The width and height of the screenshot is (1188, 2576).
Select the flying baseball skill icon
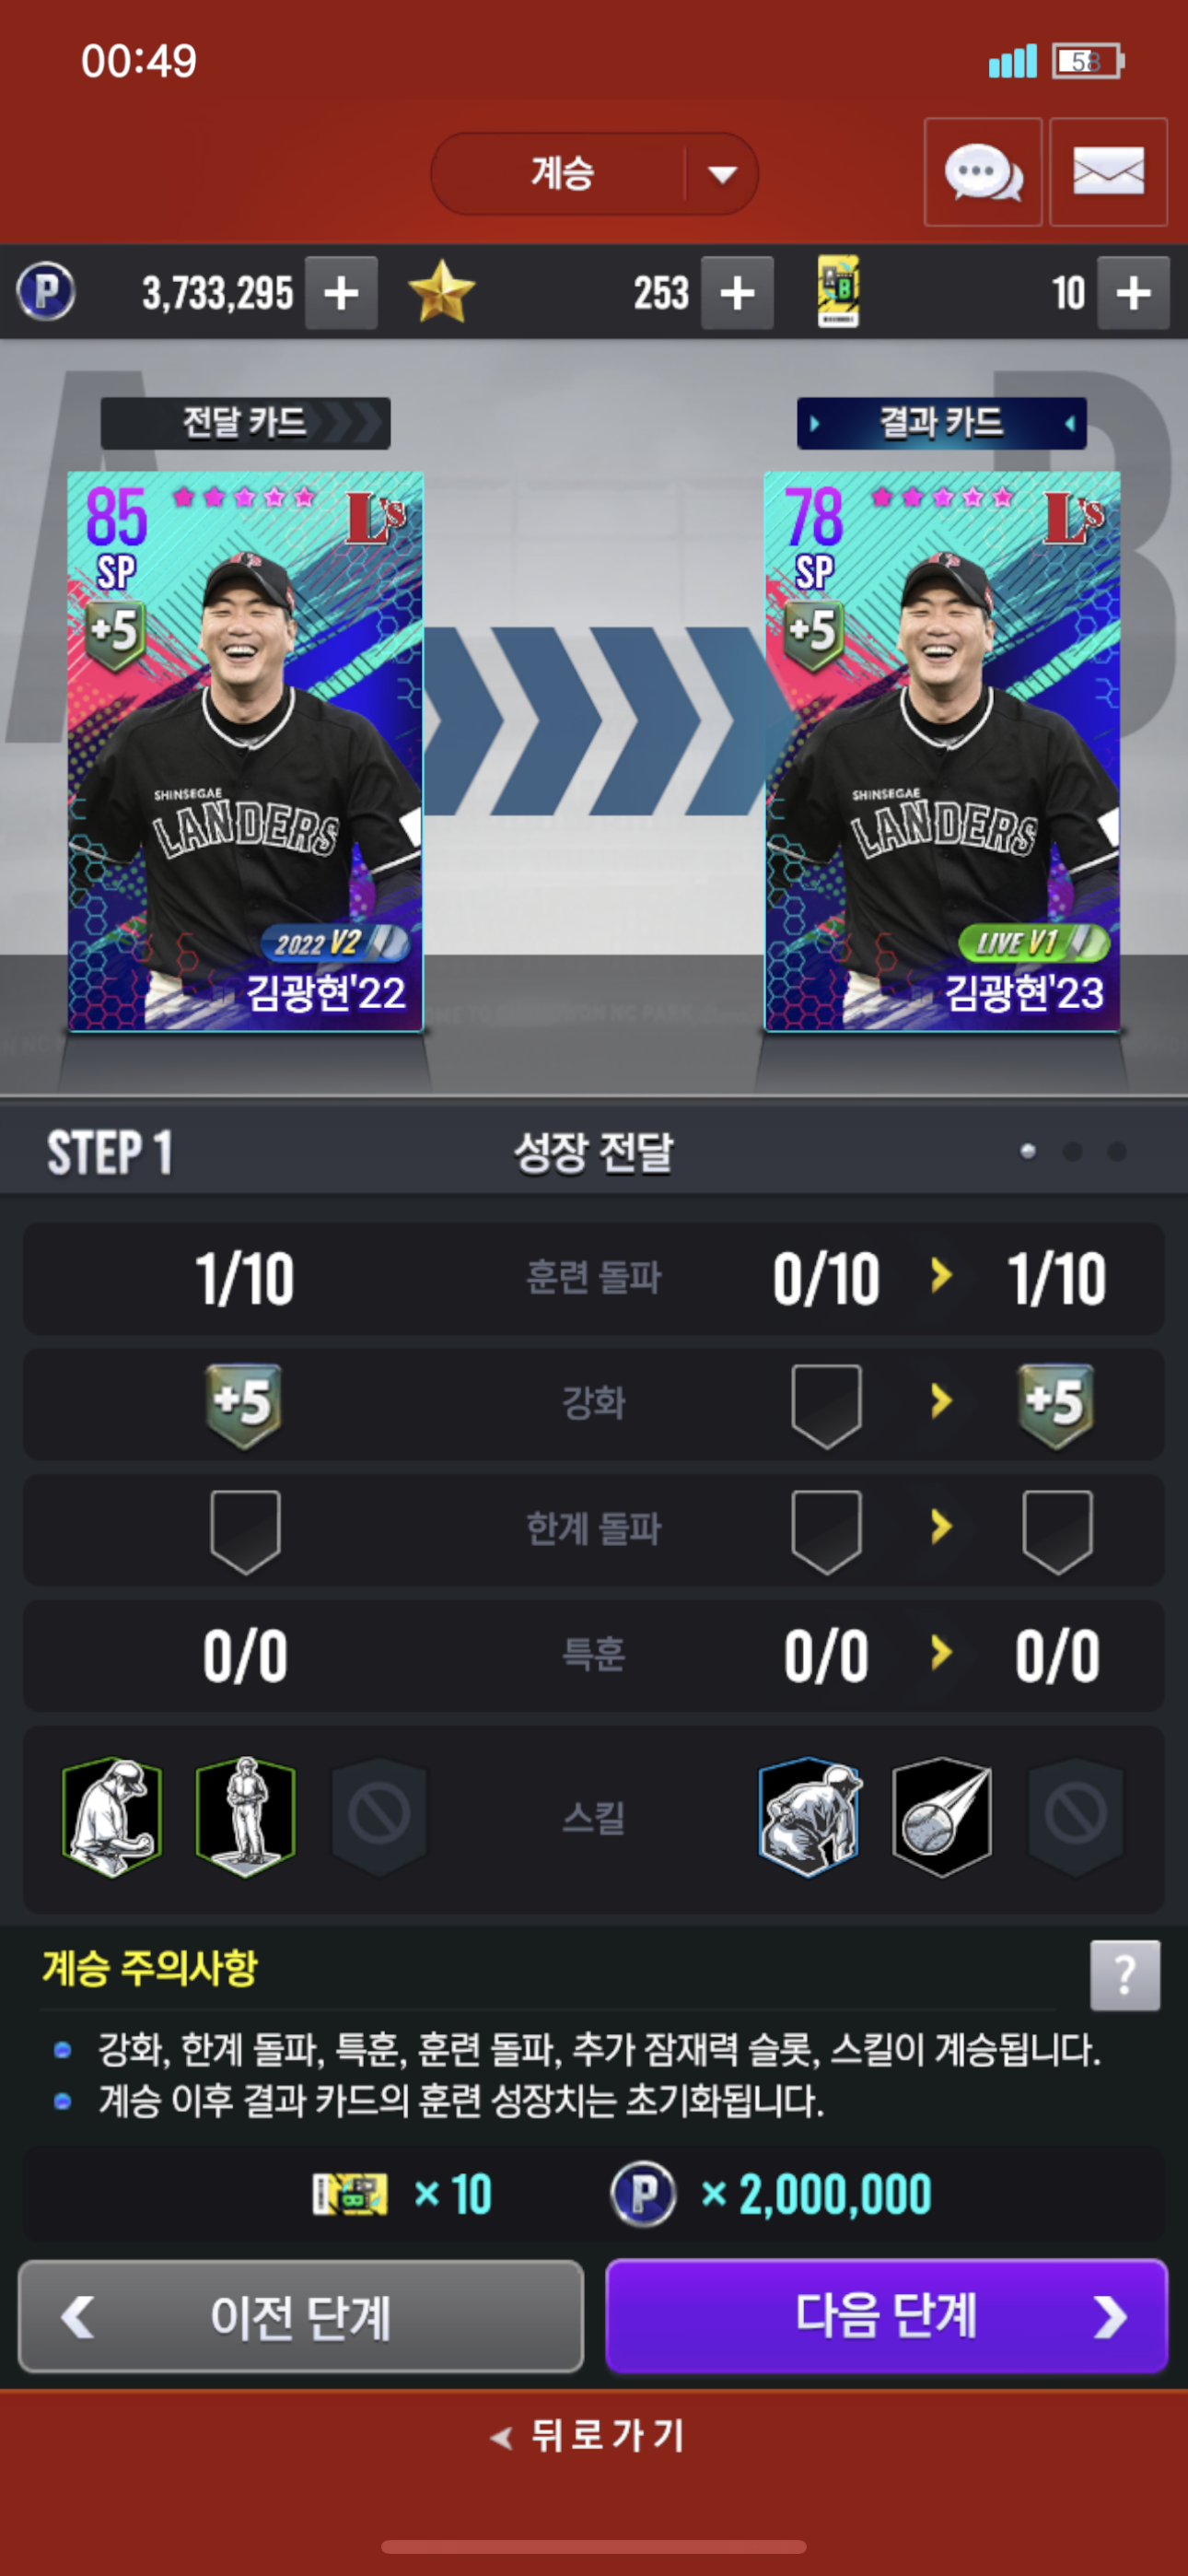pos(942,1815)
